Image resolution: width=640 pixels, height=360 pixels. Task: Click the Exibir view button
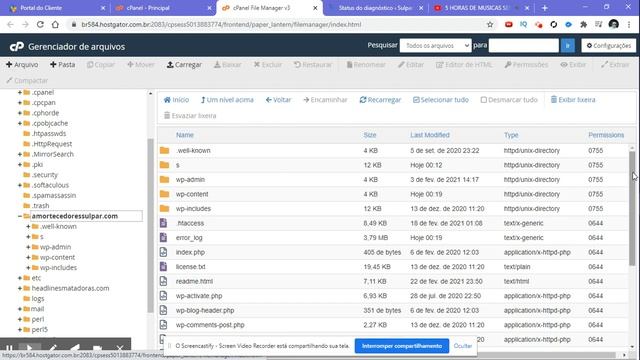(573, 64)
